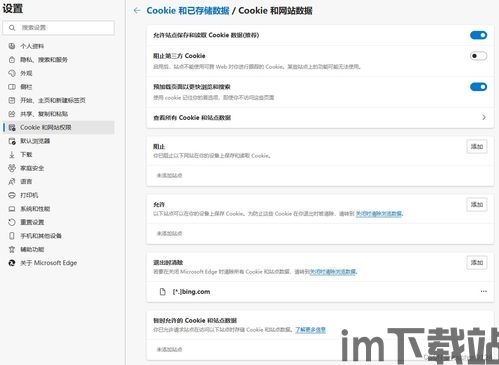The width and height of the screenshot is (499, 365).
Task: Open 隐私、搜索和服务 via its lock icon
Action: pos(12,60)
